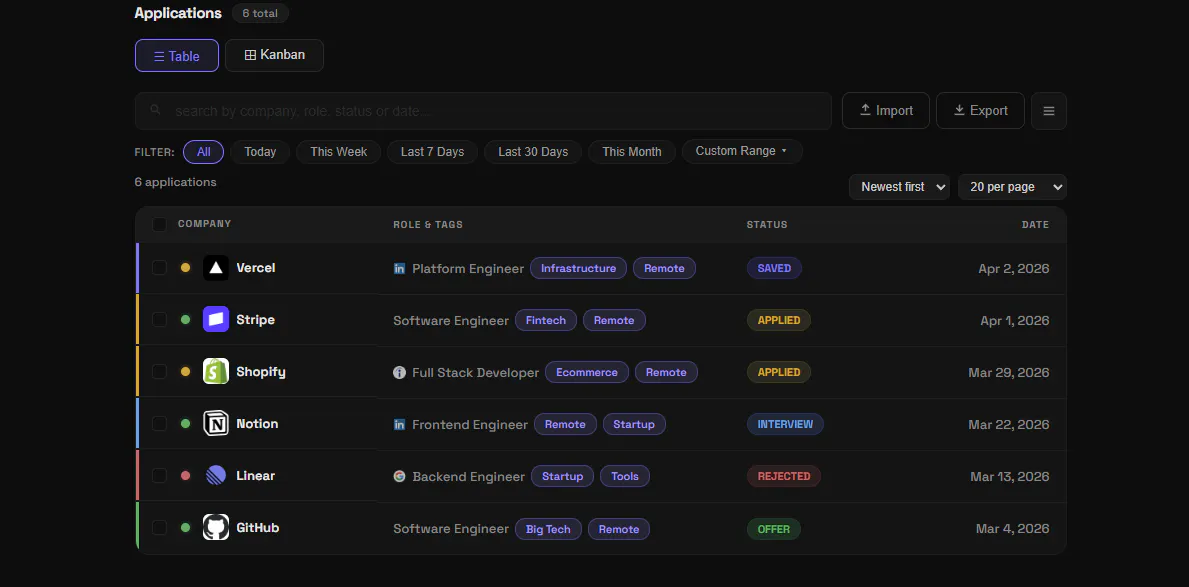This screenshot has height=587, width=1189.
Task: Click the yellow status dot for Vercel
Action: [185, 268]
